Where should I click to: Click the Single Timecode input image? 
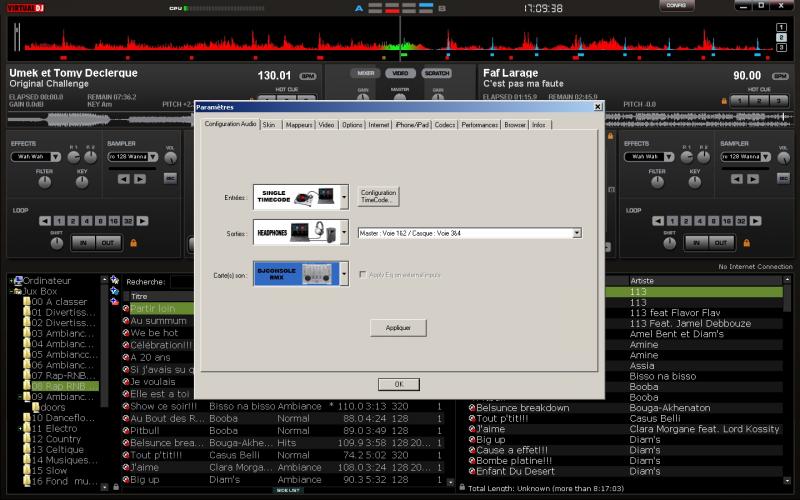[294, 195]
